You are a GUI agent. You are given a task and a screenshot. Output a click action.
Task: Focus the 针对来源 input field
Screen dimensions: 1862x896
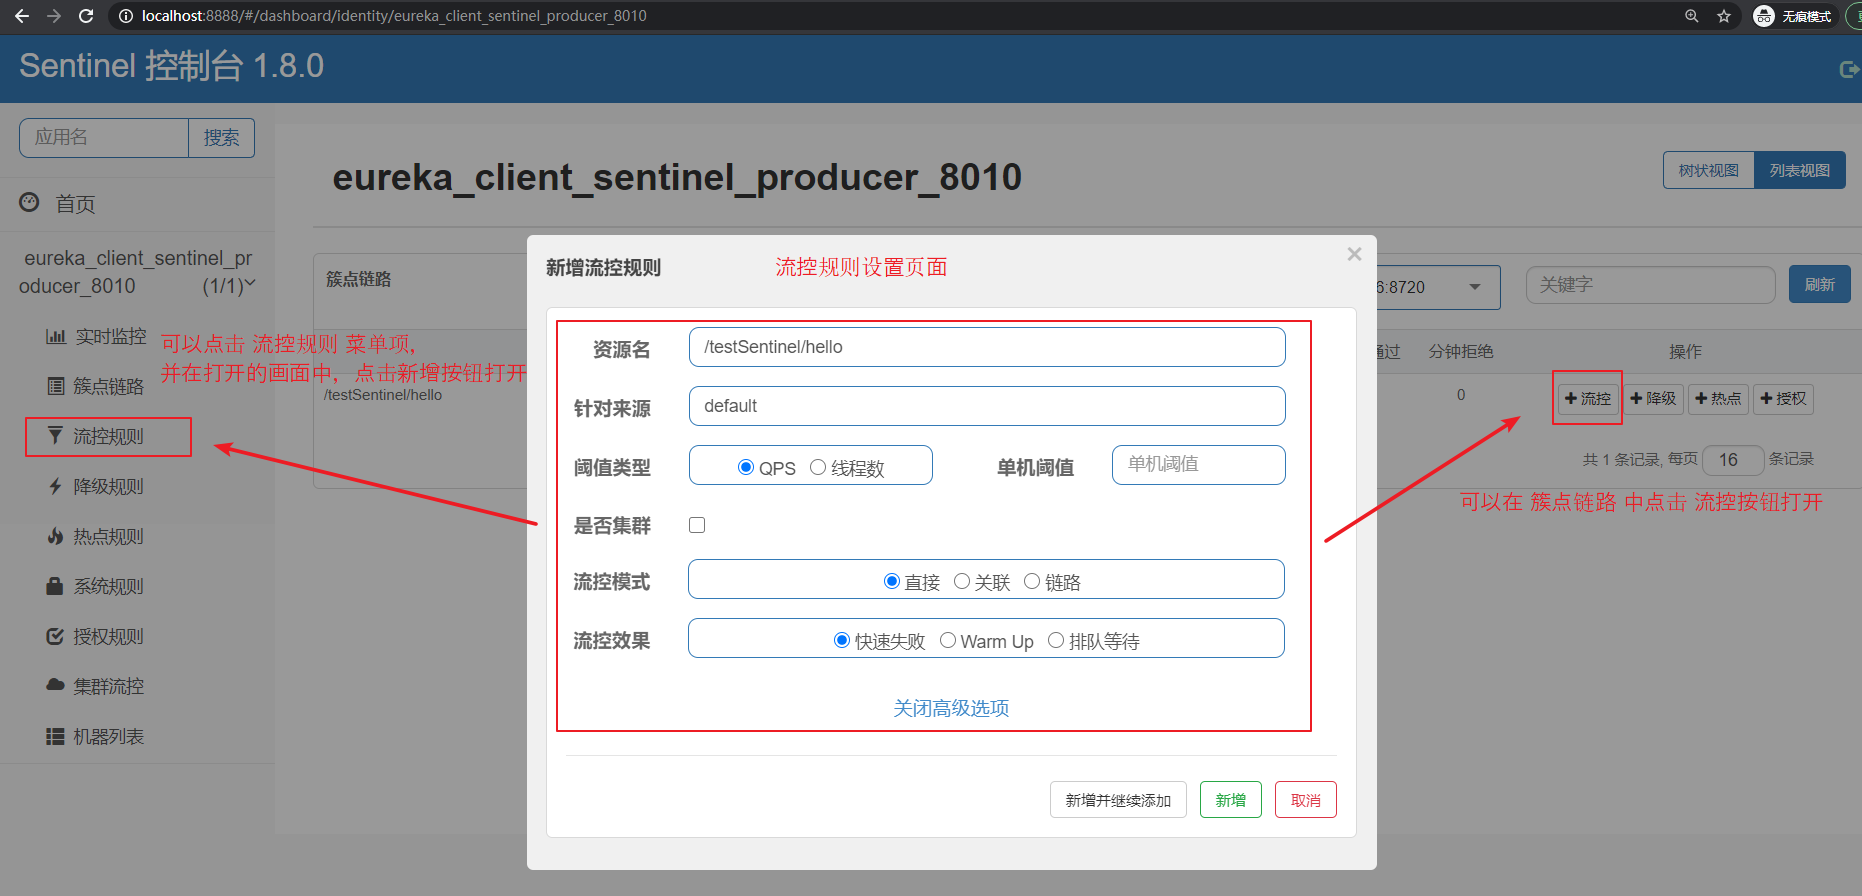tap(987, 406)
